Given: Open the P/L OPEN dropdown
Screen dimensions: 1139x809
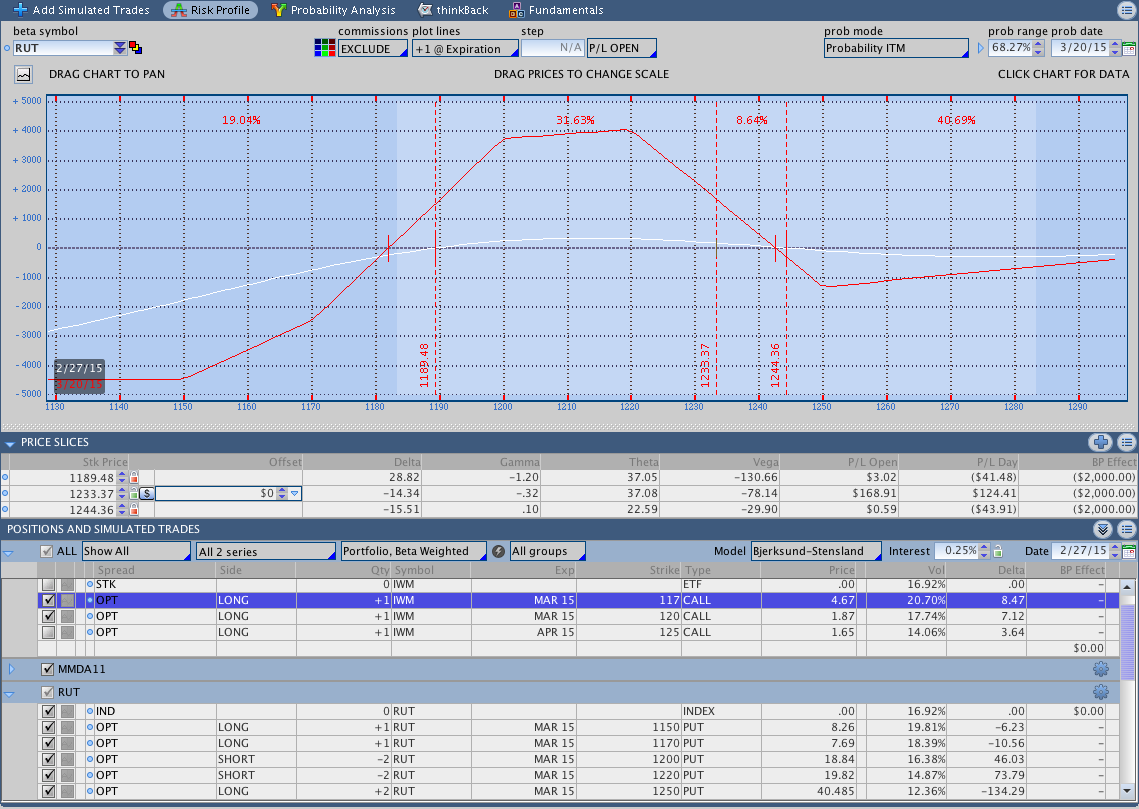Looking at the screenshot, I should pyautogui.click(x=622, y=48).
